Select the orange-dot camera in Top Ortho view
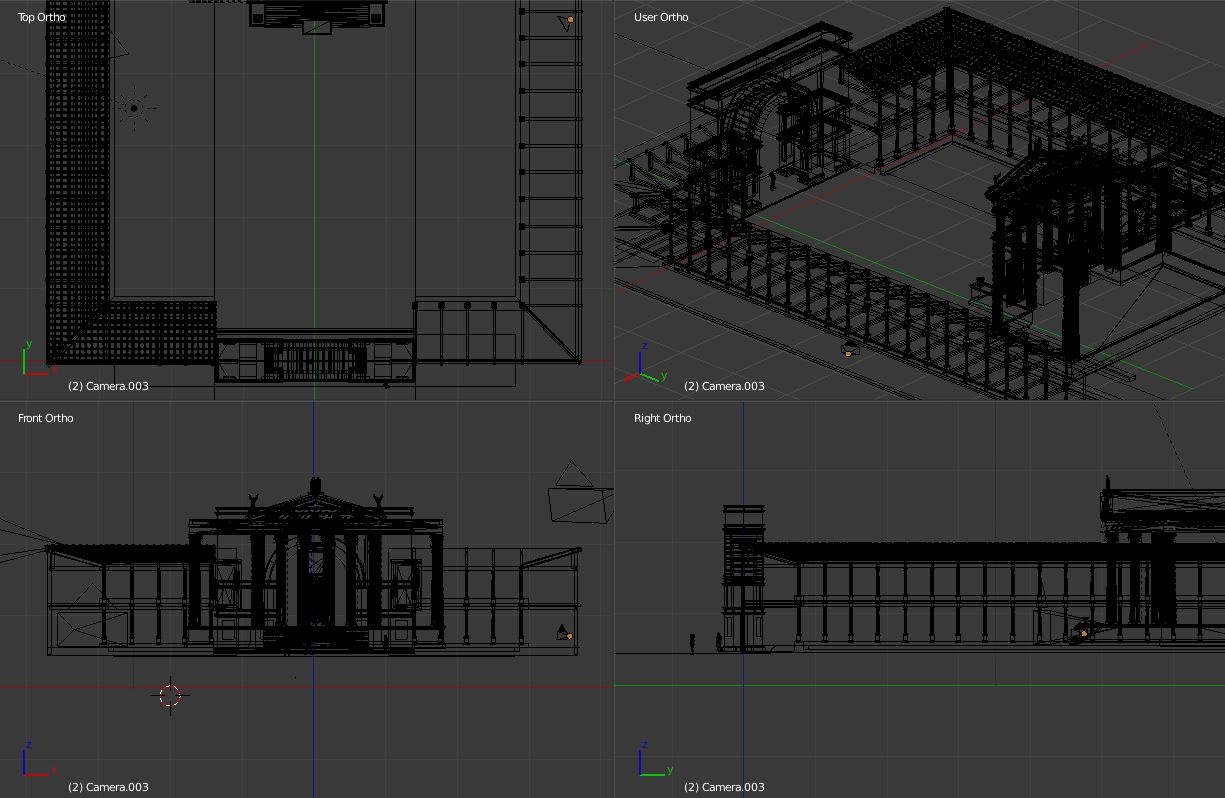 pyautogui.click(x=569, y=21)
